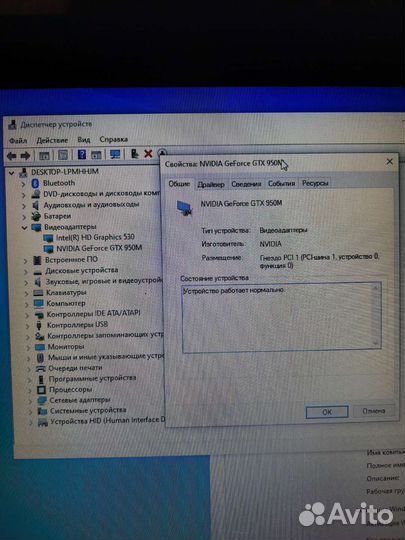405x540 pixels.
Task: Click the Очереди печати printer icon
Action: coord(41,368)
